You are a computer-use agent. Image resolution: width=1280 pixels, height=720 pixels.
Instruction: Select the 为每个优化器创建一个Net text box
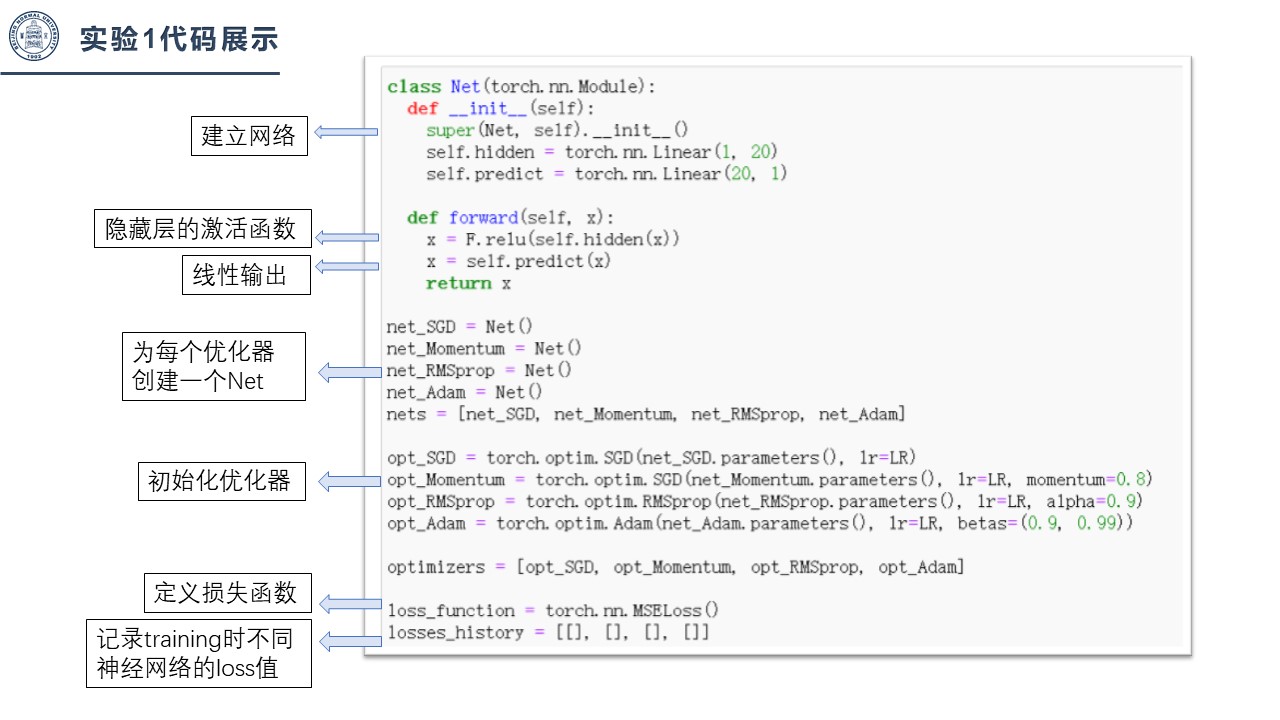tap(214, 367)
